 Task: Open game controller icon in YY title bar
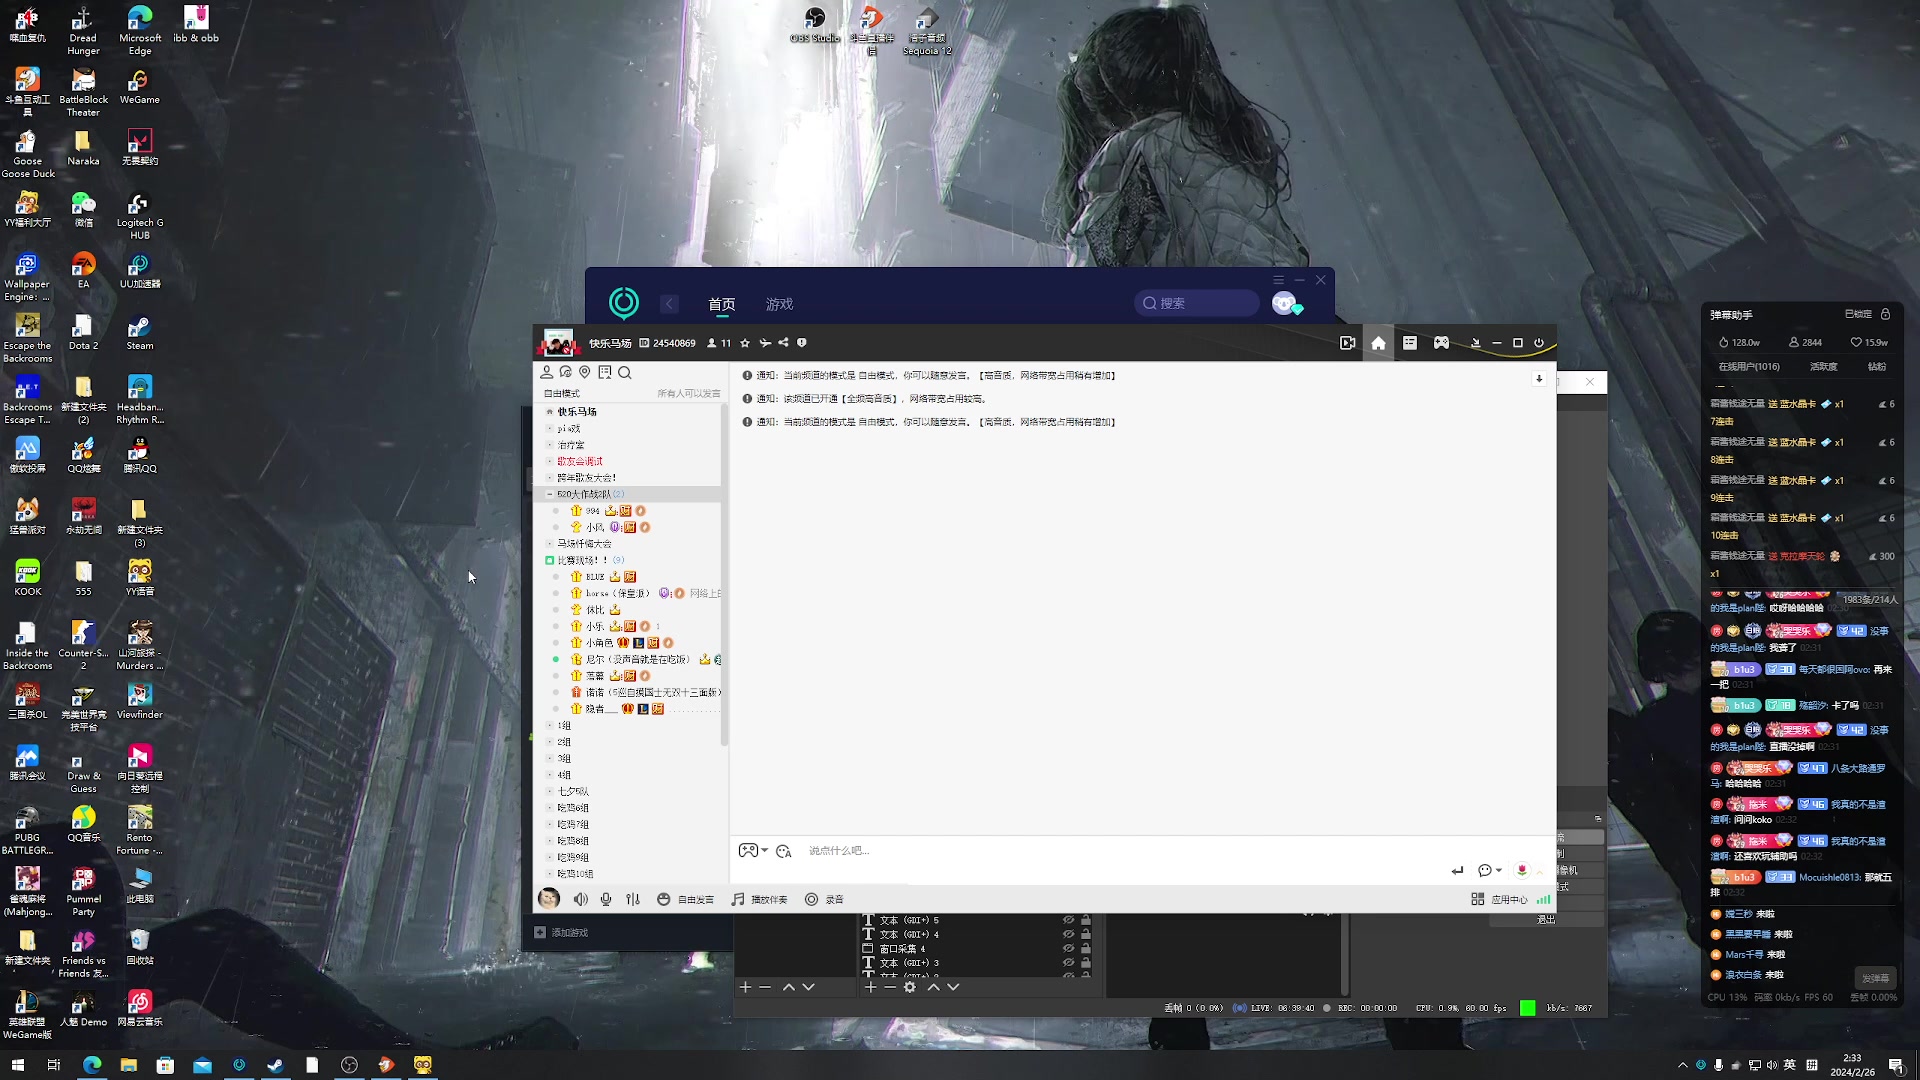(x=1441, y=343)
